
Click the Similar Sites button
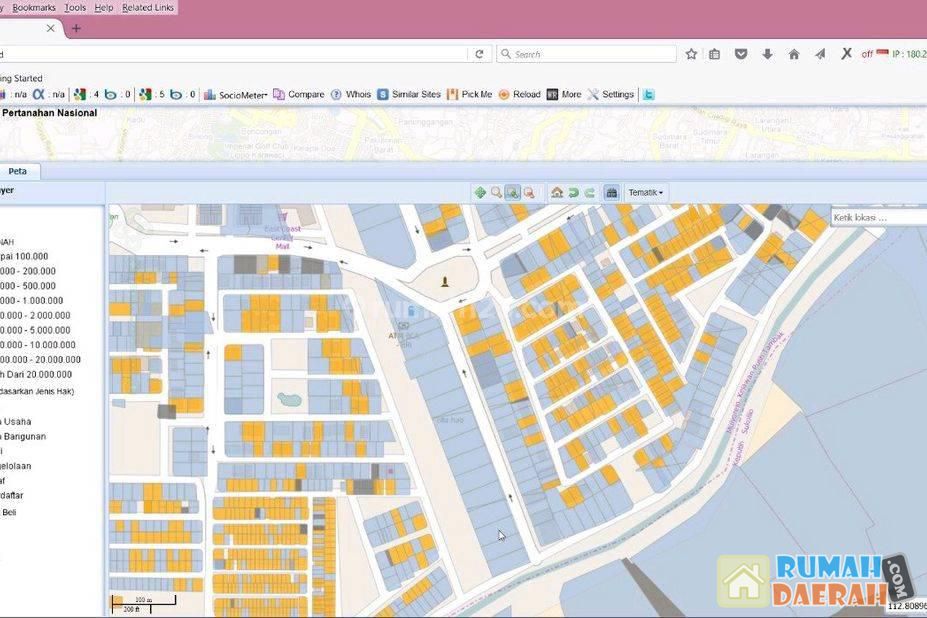(409, 95)
